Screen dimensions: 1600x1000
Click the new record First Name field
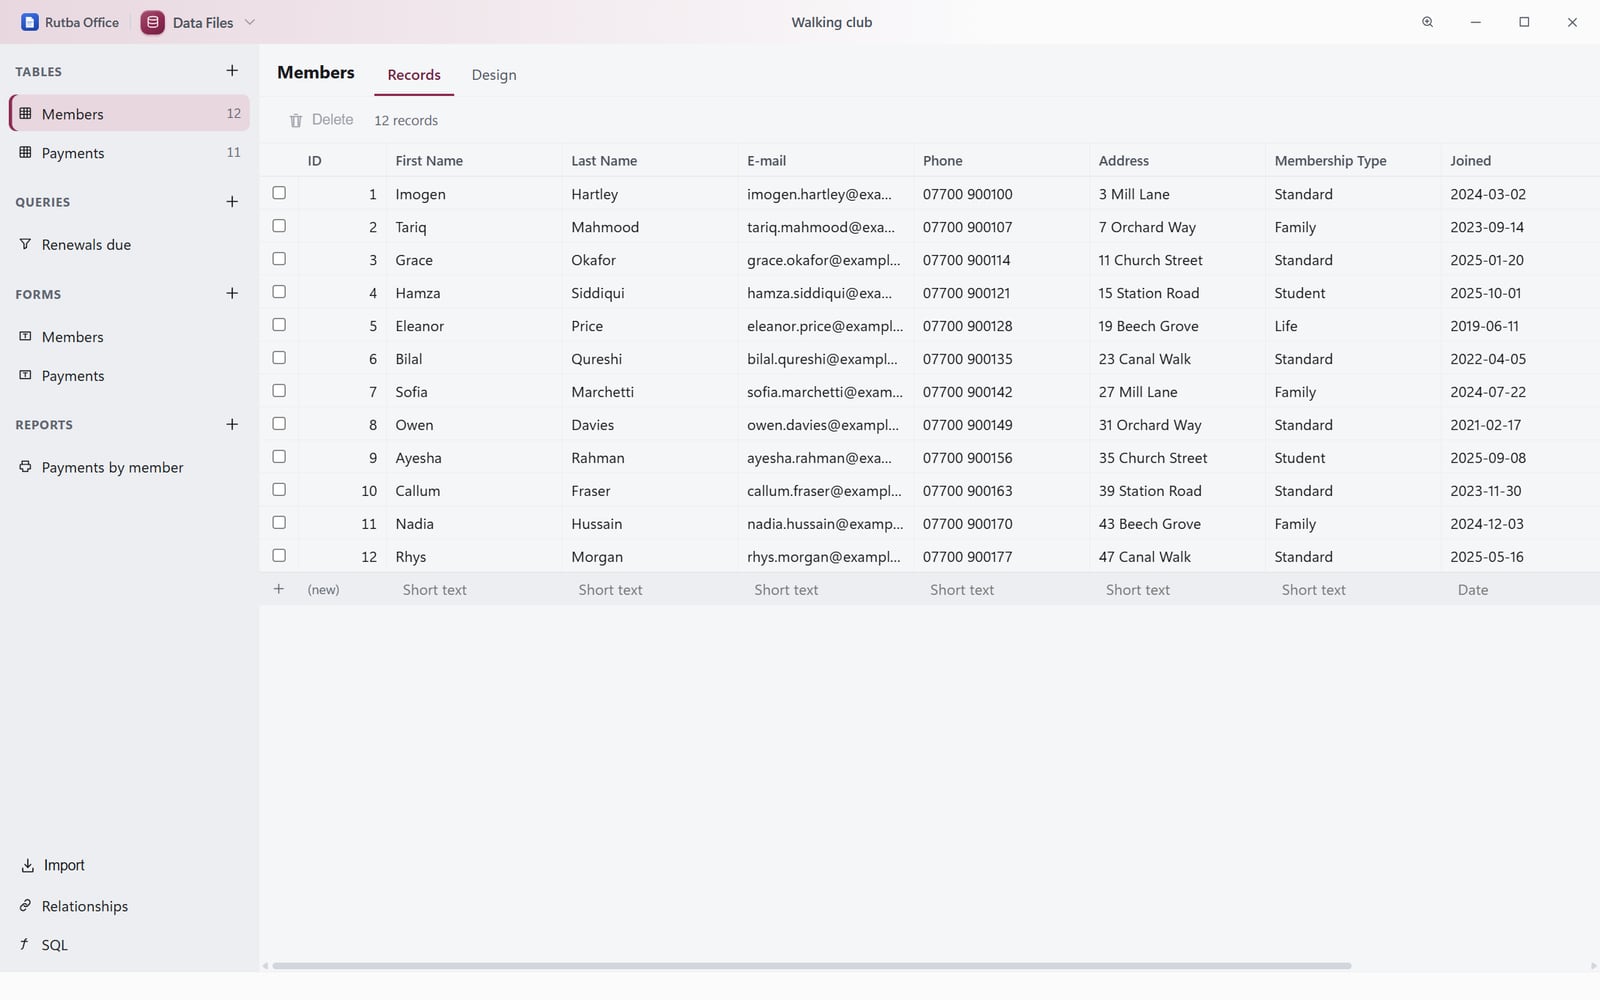point(474,590)
